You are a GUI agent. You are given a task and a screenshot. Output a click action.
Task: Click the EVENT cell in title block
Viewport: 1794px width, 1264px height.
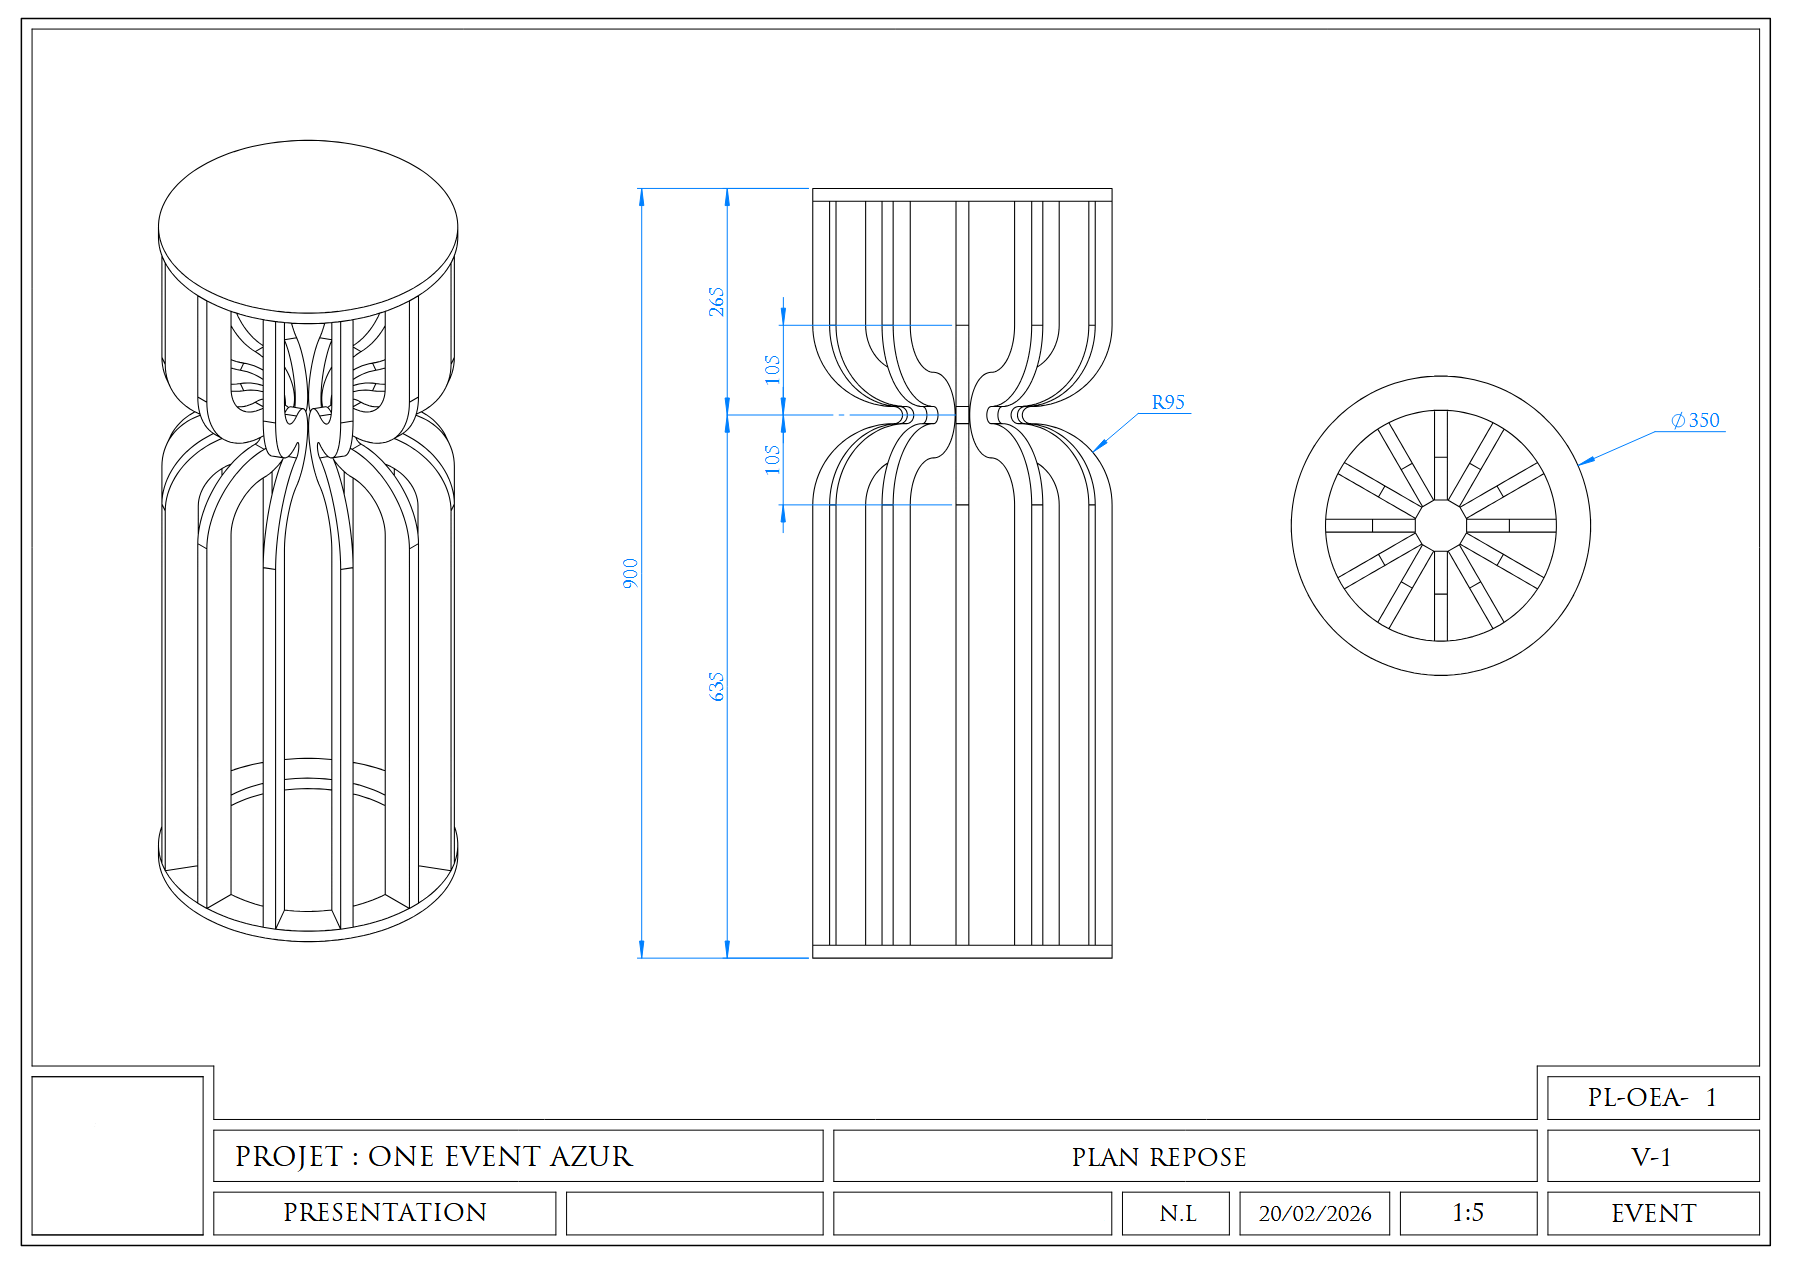point(1652,1213)
